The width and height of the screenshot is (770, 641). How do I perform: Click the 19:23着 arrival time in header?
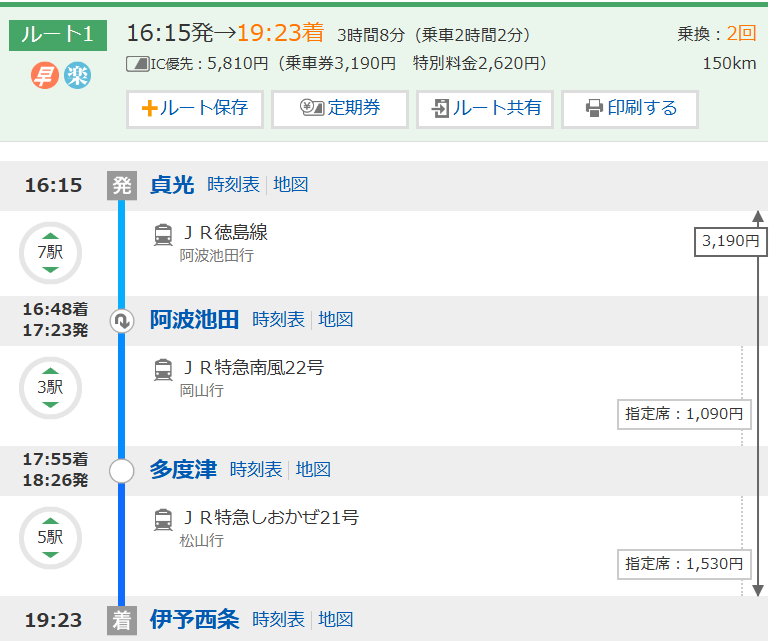pyautogui.click(x=280, y=33)
